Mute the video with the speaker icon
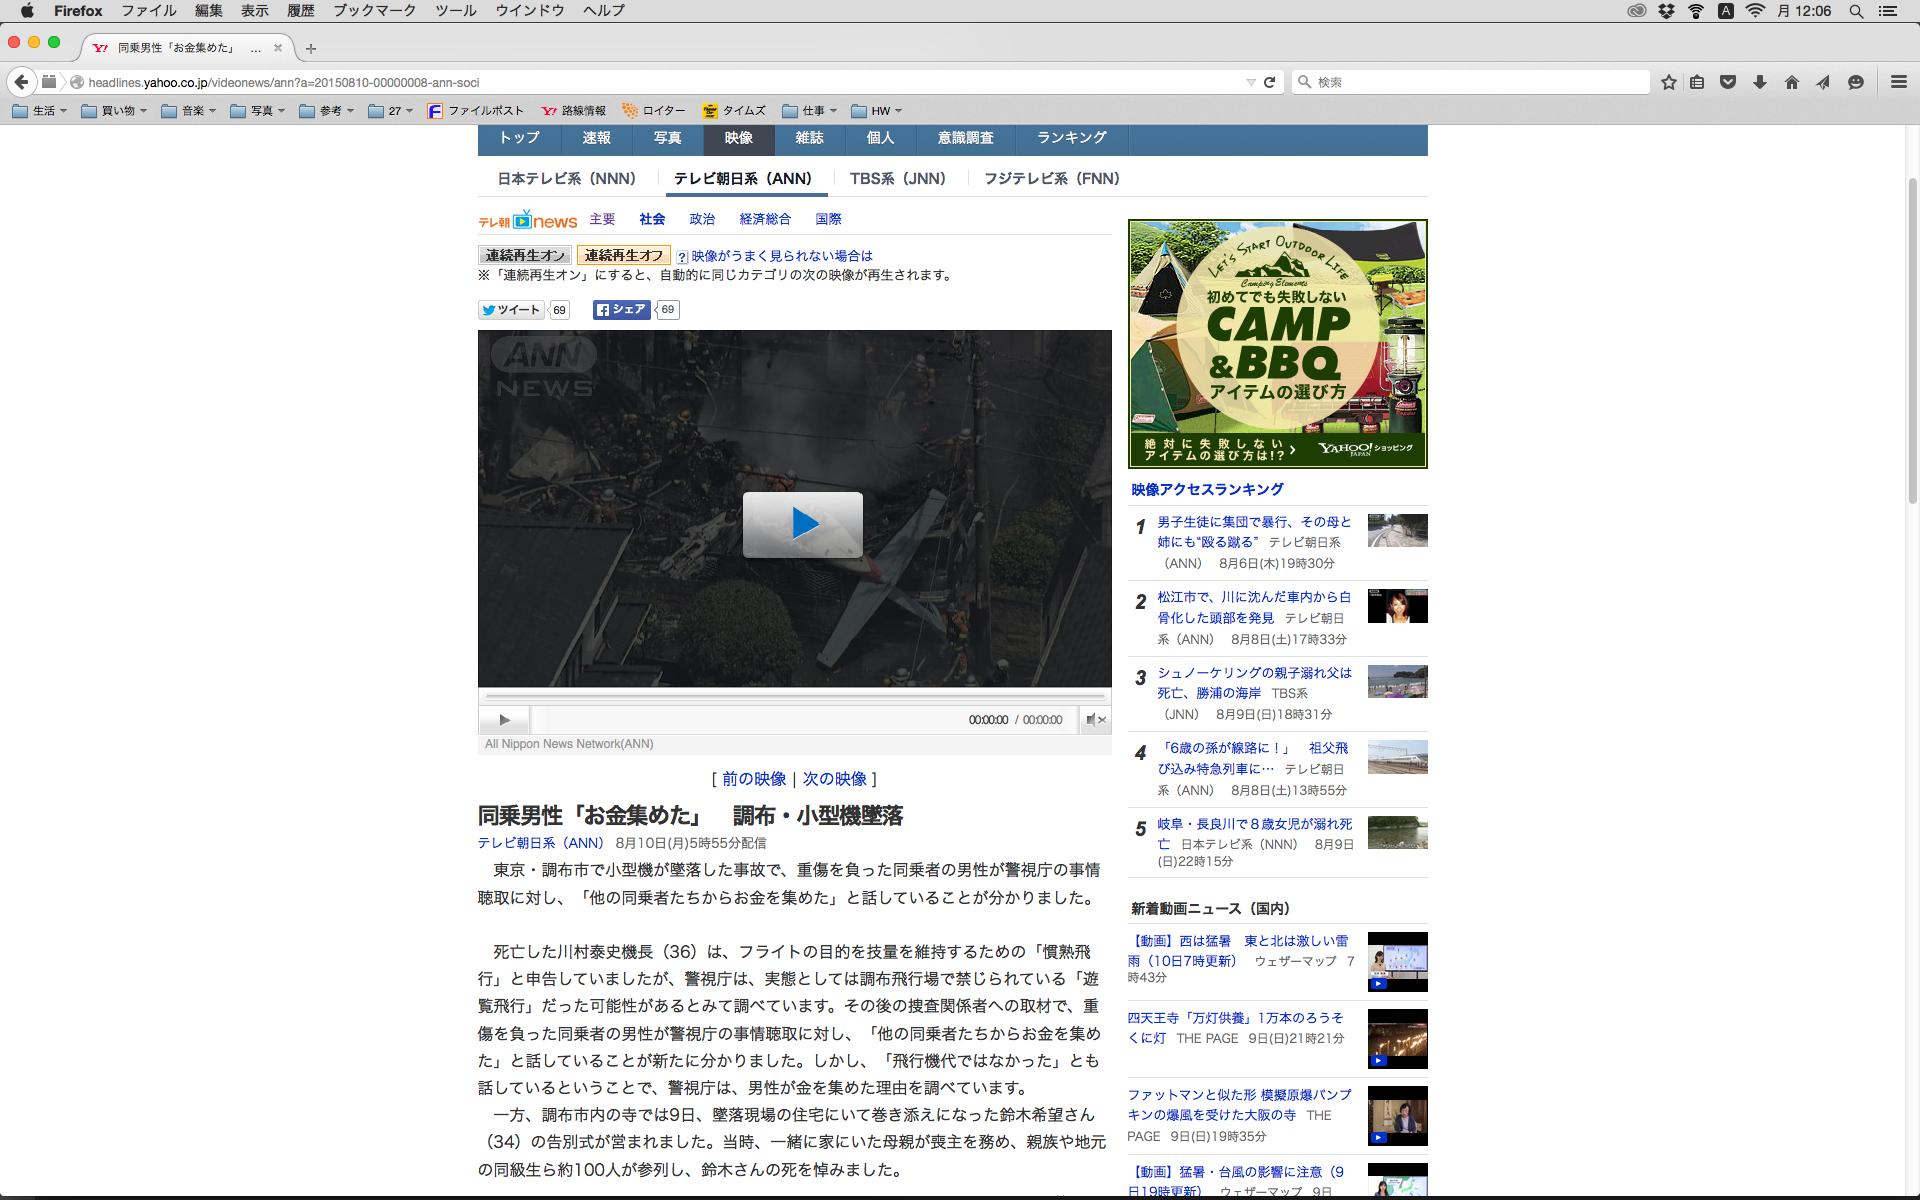1920x1200 pixels. click(1091, 720)
